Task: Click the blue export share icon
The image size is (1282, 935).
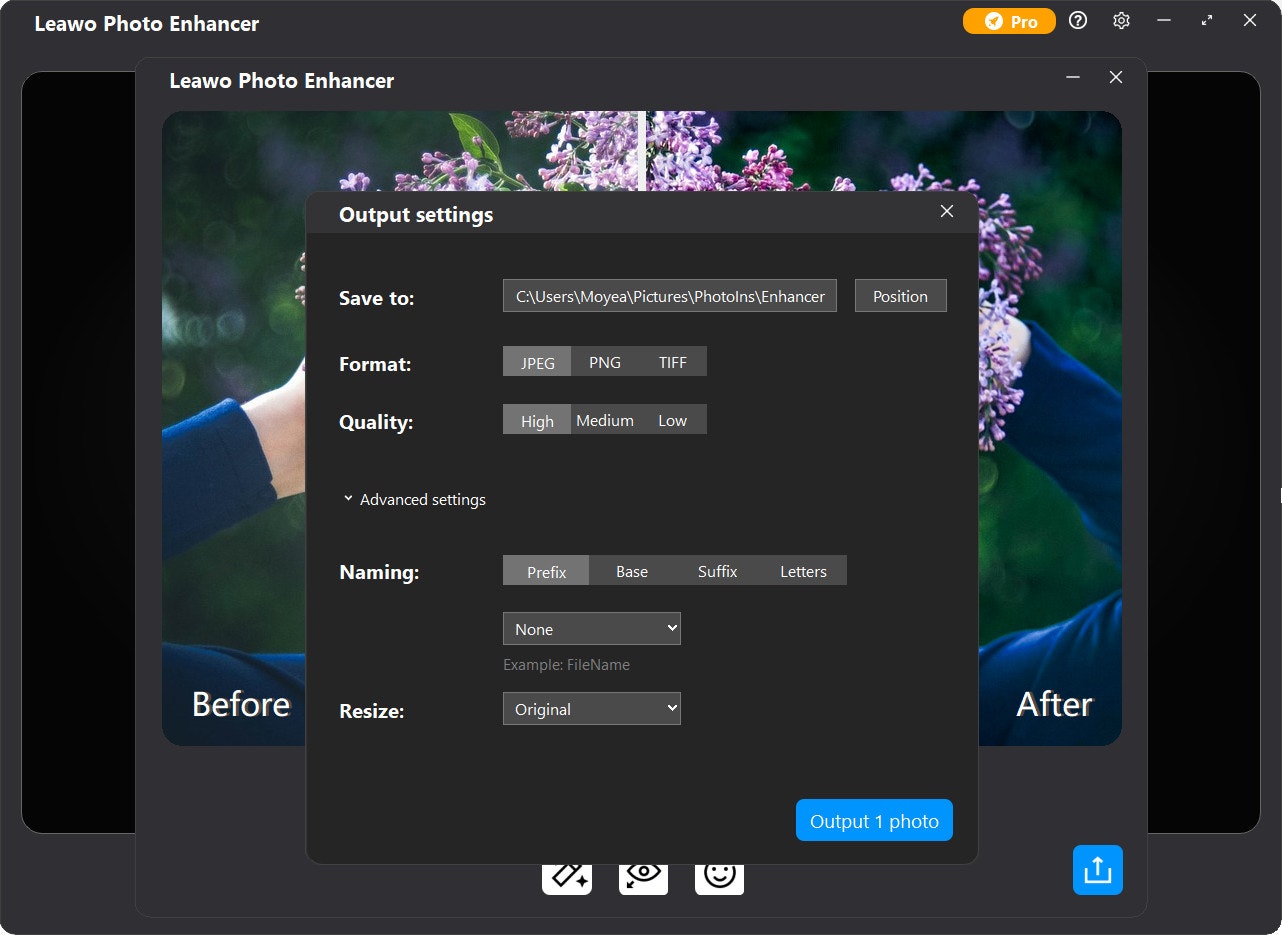Action: click(1098, 870)
